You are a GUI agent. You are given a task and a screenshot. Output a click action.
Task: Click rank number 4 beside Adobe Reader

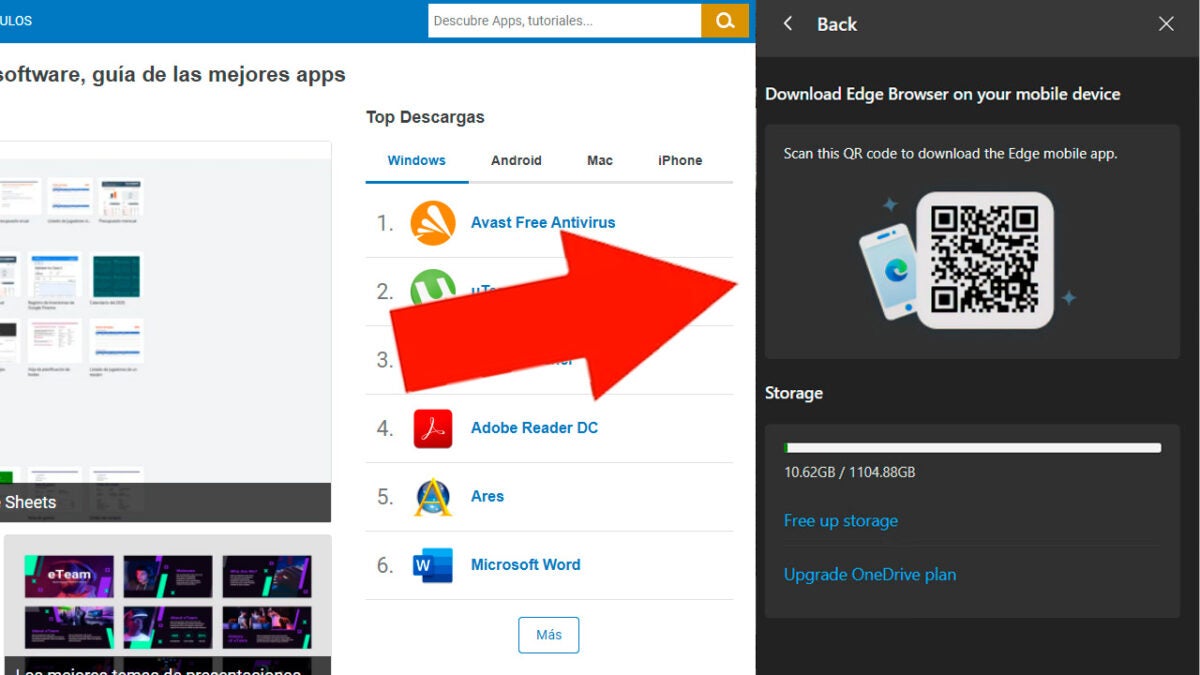click(385, 428)
